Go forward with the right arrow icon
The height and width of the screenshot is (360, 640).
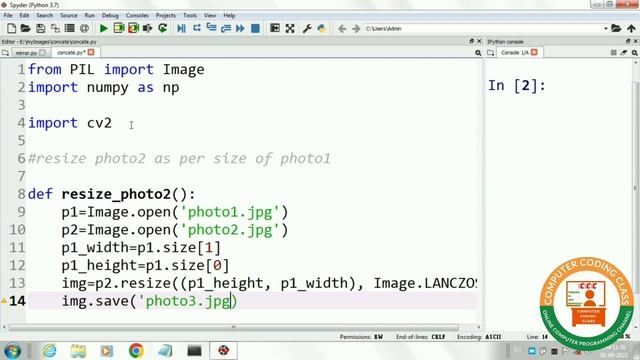pos(356,29)
